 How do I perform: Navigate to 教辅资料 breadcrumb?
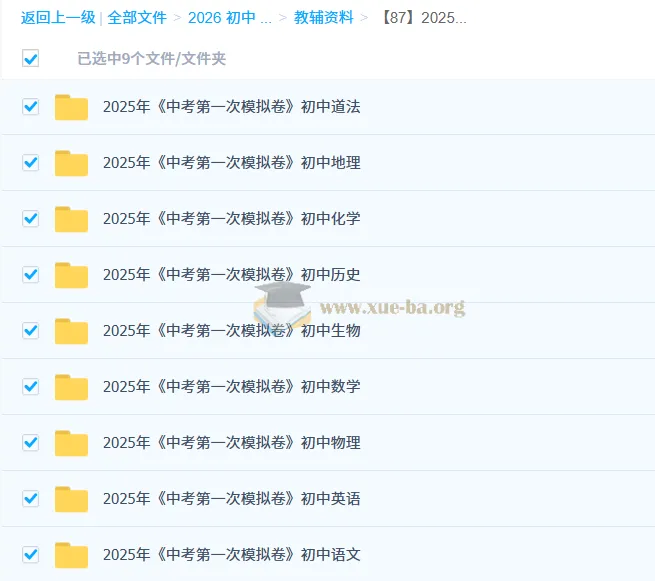[x=324, y=18]
